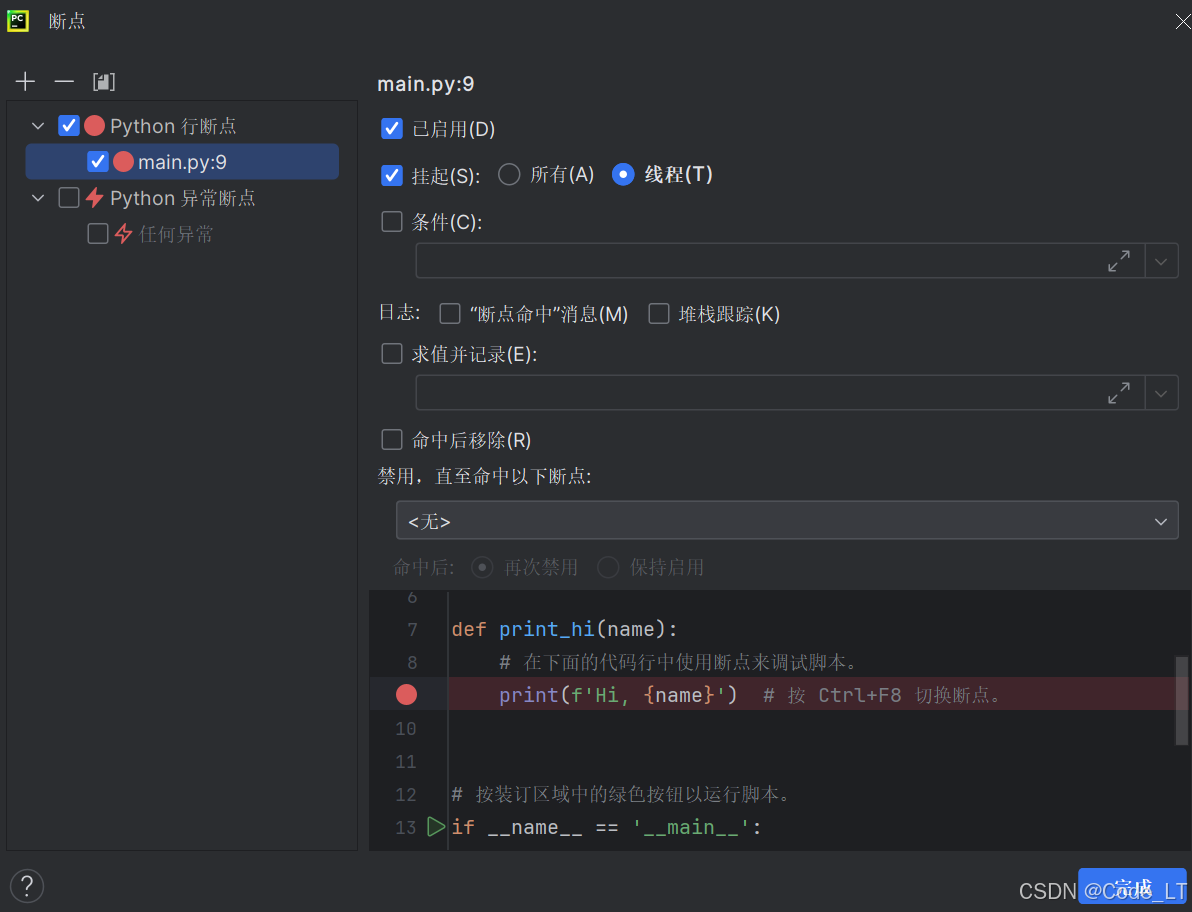Click the red breakpoint dot in code gutter
Image resolution: width=1192 pixels, height=912 pixels.
(x=407, y=695)
